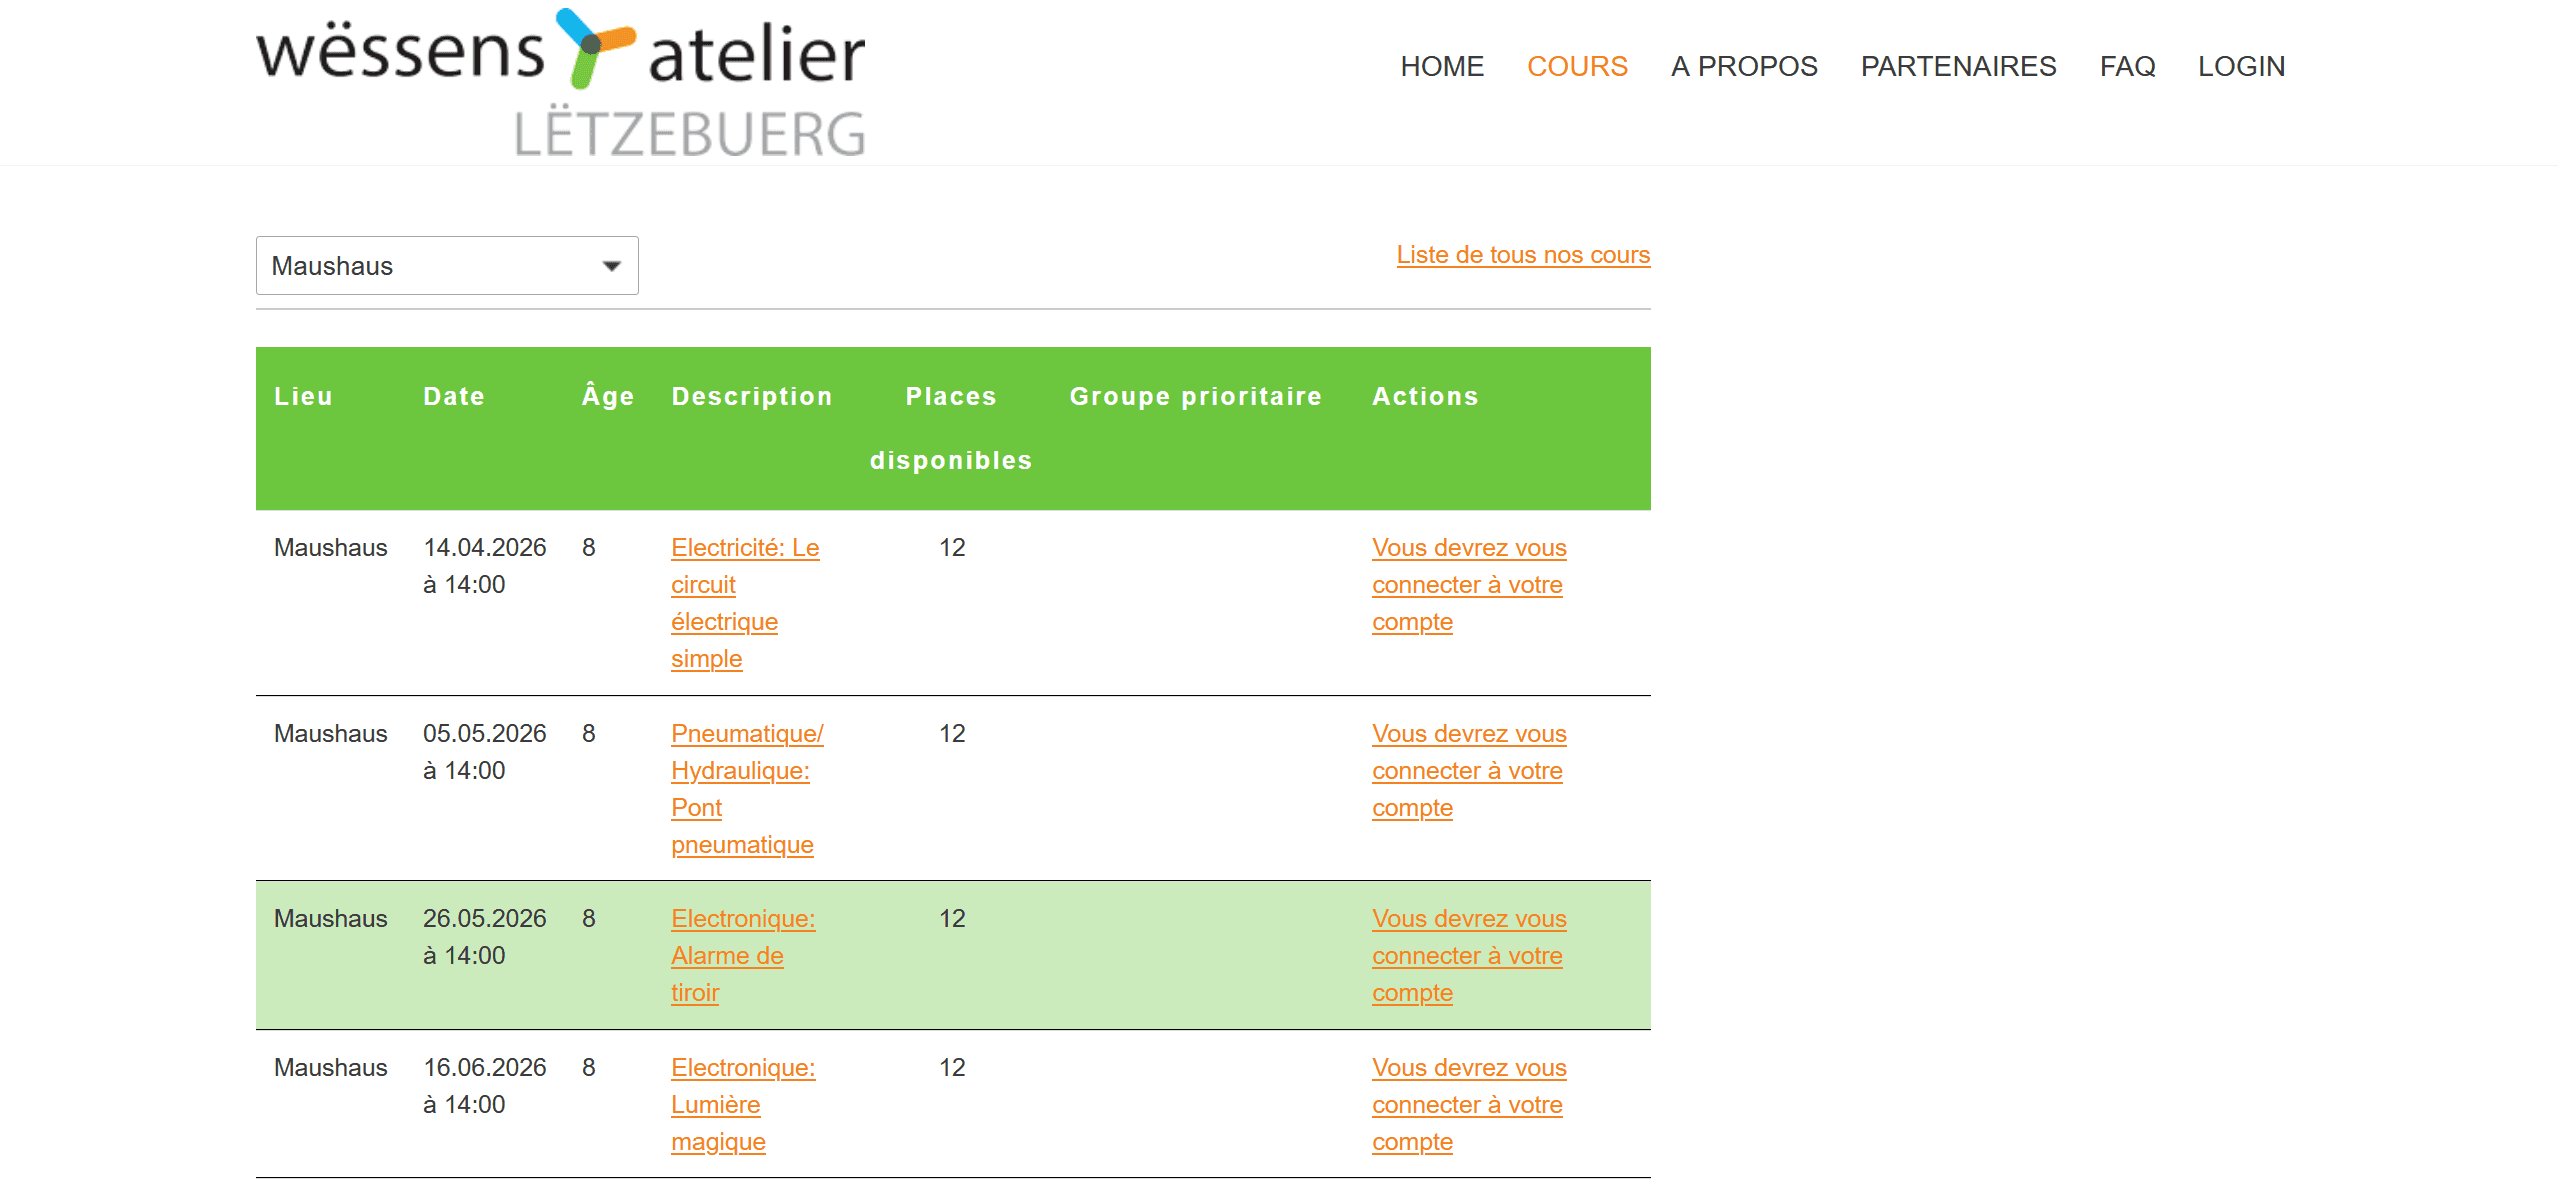Open course "Pneumatique/Hydraulique: Pont pneumatique"
Screen dimensions: 2558x1191
tap(746, 788)
